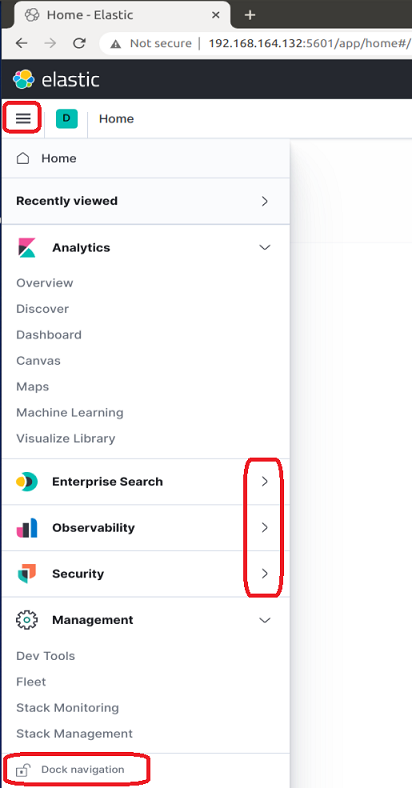This screenshot has width=412, height=788.
Task: Click the Management gear icon
Action: tap(26, 620)
